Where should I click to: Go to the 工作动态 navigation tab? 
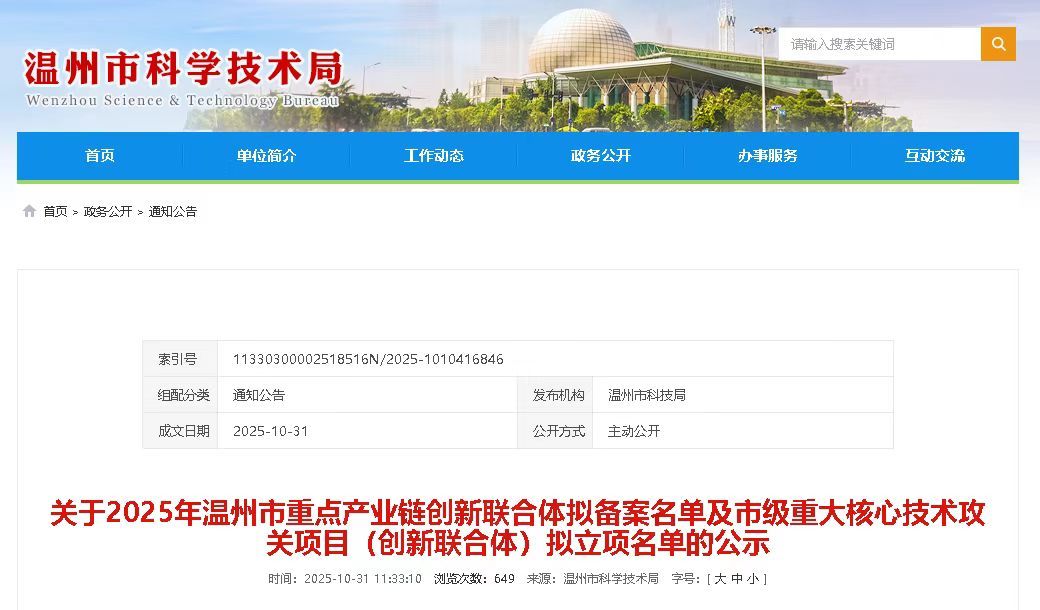click(434, 156)
